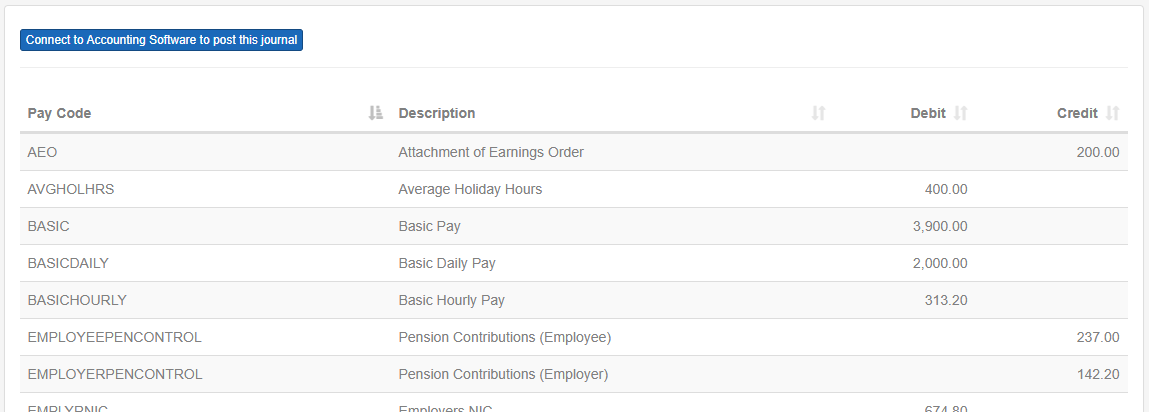Click the Basic Pay description cell

429,226
